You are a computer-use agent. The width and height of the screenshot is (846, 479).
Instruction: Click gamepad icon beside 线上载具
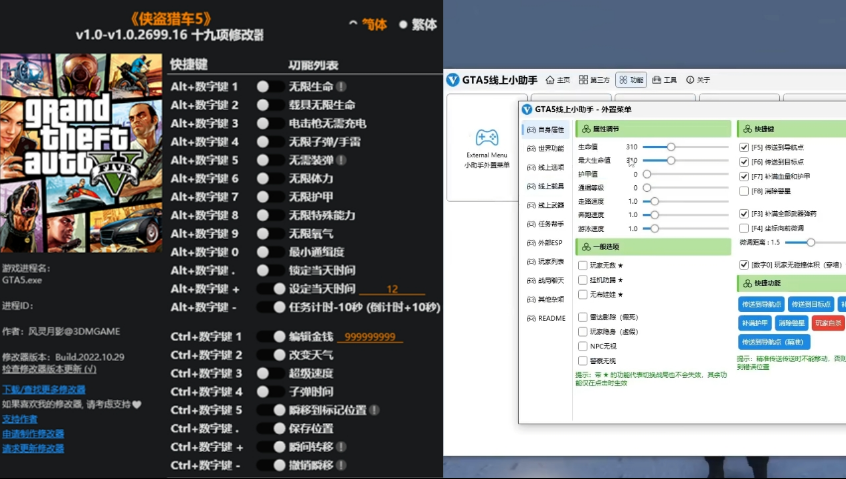[531, 186]
